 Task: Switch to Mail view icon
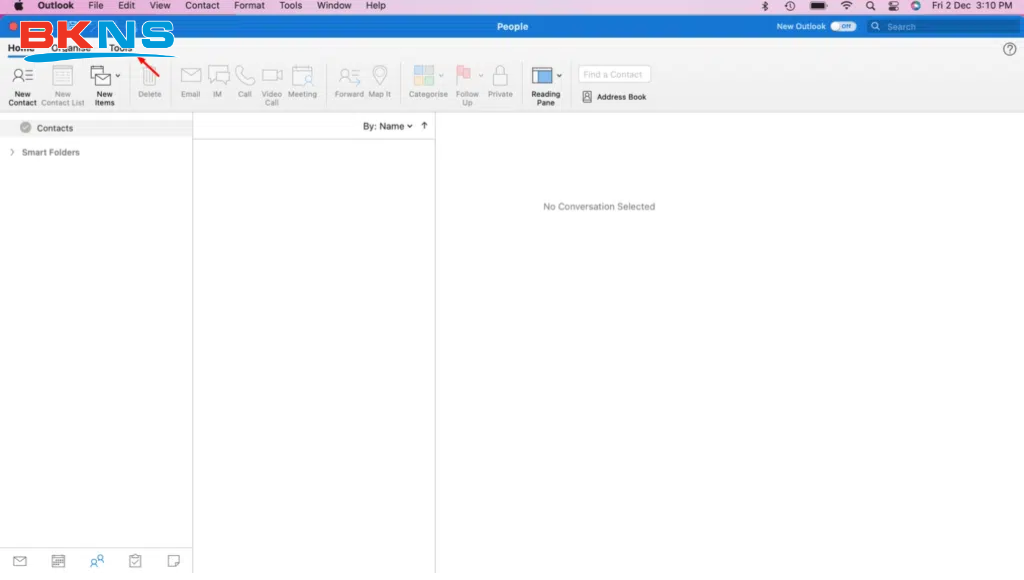pos(20,561)
